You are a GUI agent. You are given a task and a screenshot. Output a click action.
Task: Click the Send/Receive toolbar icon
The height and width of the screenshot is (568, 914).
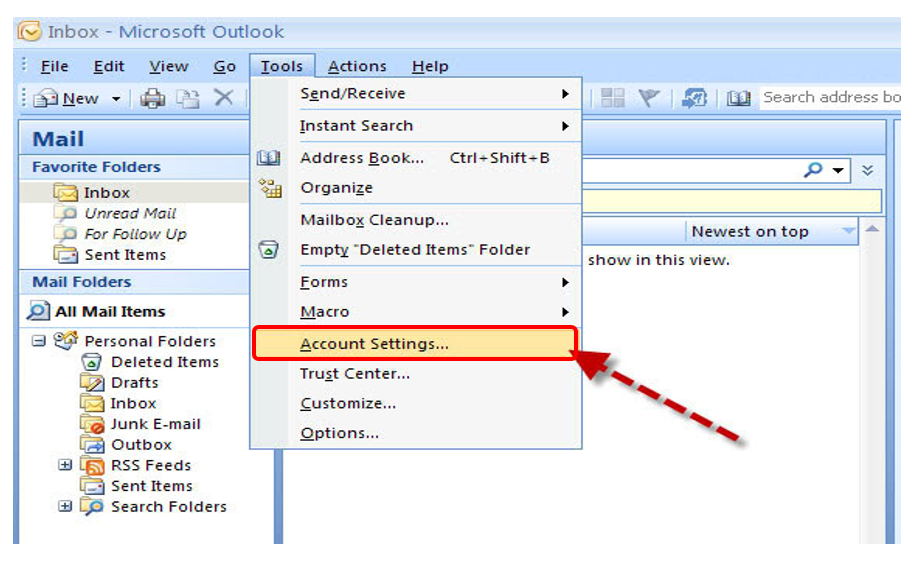pyautogui.click(x=694, y=97)
